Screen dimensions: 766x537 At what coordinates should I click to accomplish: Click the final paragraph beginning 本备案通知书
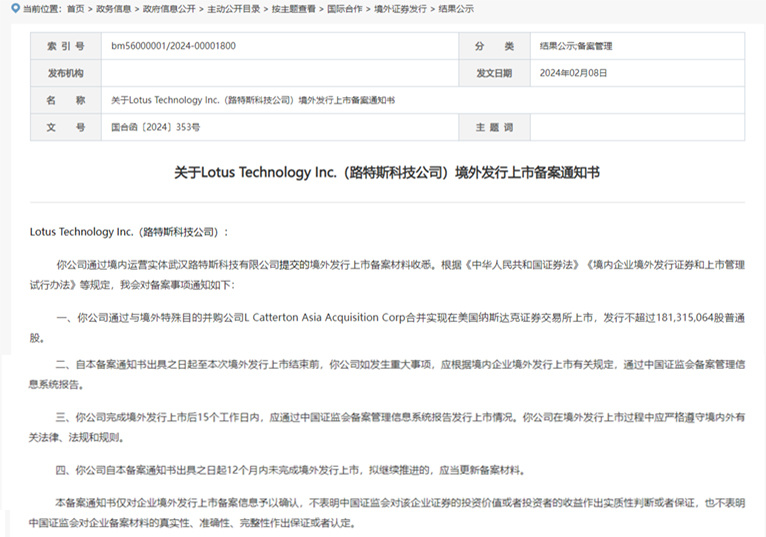[387, 513]
